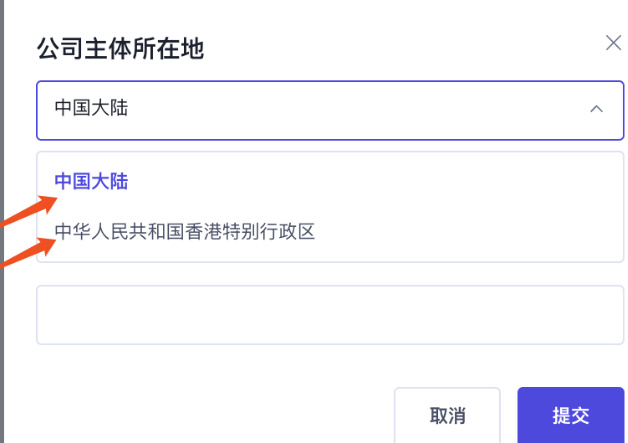The image size is (628, 443).
Task: Select 中国大陆 from the dropdown list
Action: tap(92, 181)
